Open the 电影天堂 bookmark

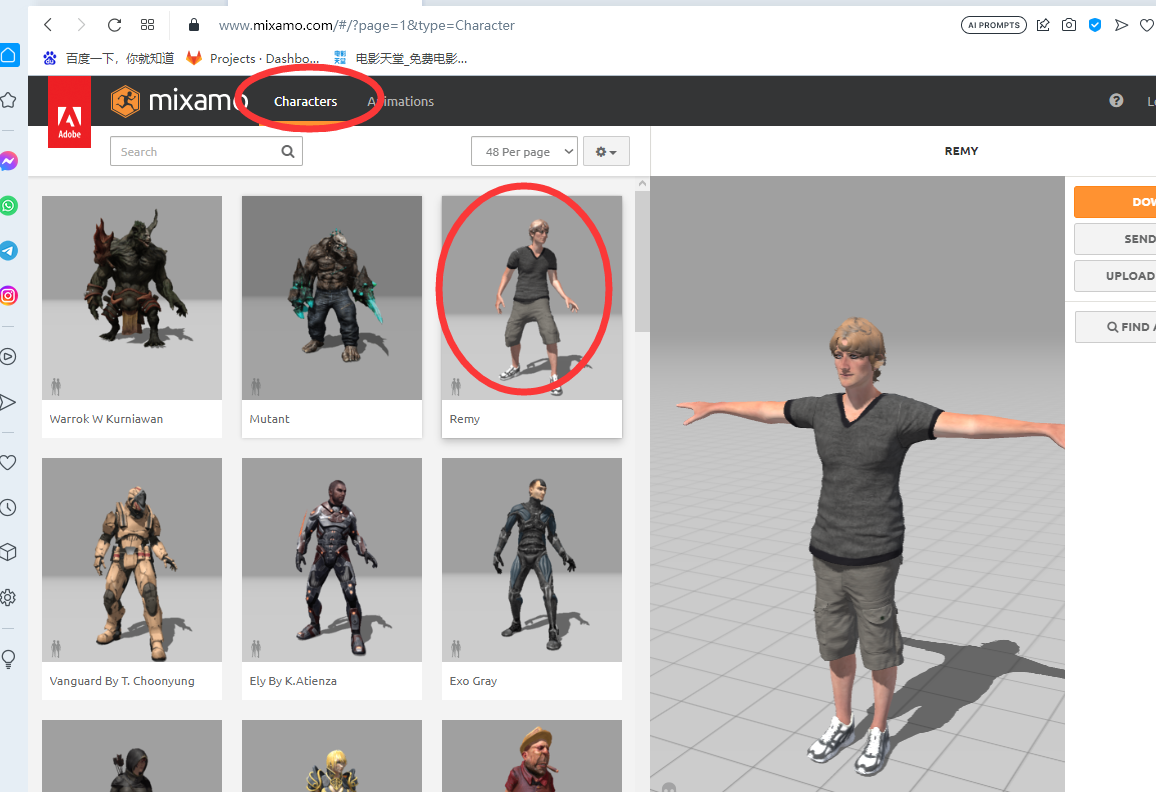[x=400, y=58]
